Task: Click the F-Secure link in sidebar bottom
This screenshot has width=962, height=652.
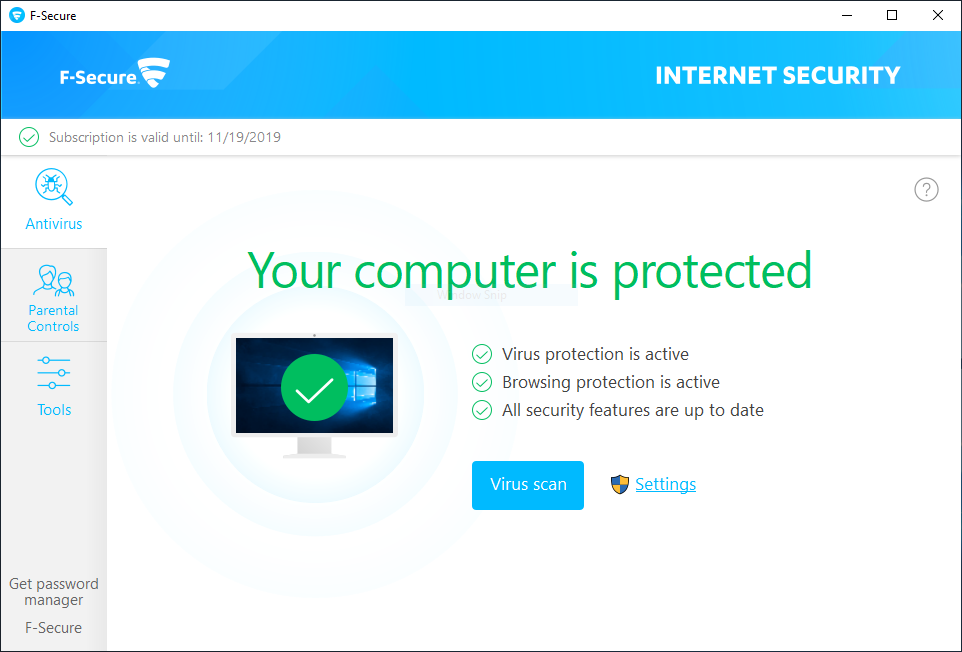Action: (x=54, y=628)
